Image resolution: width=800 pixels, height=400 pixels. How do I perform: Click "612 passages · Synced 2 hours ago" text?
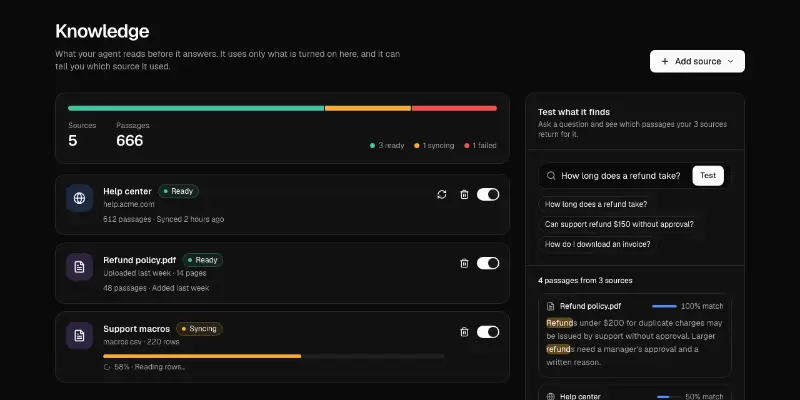[x=163, y=219]
